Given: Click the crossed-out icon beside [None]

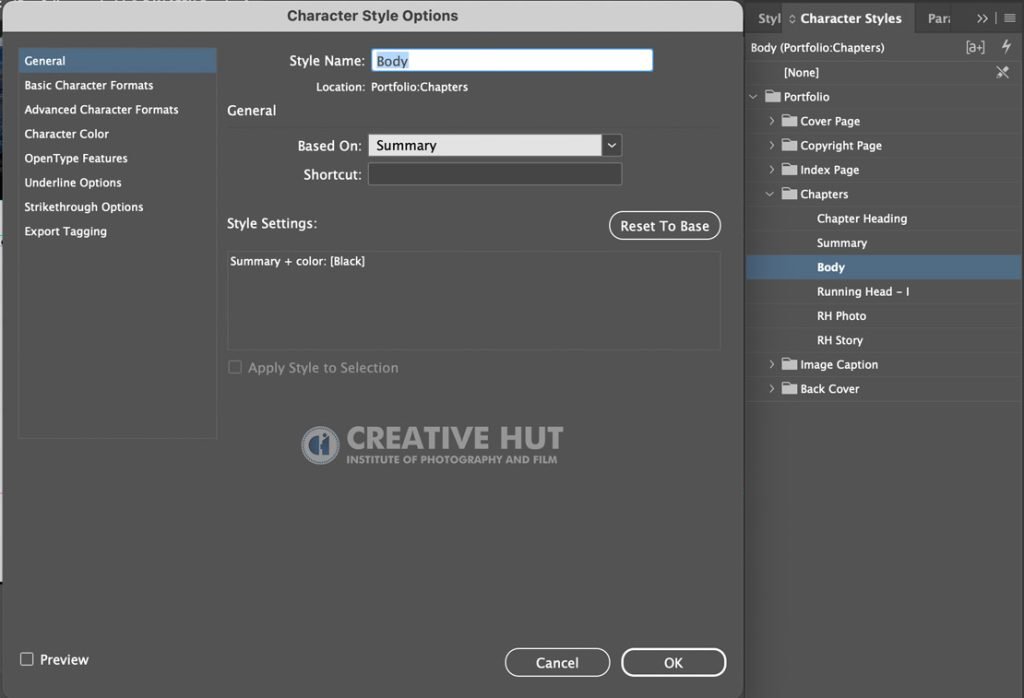Looking at the screenshot, I should (1002, 72).
